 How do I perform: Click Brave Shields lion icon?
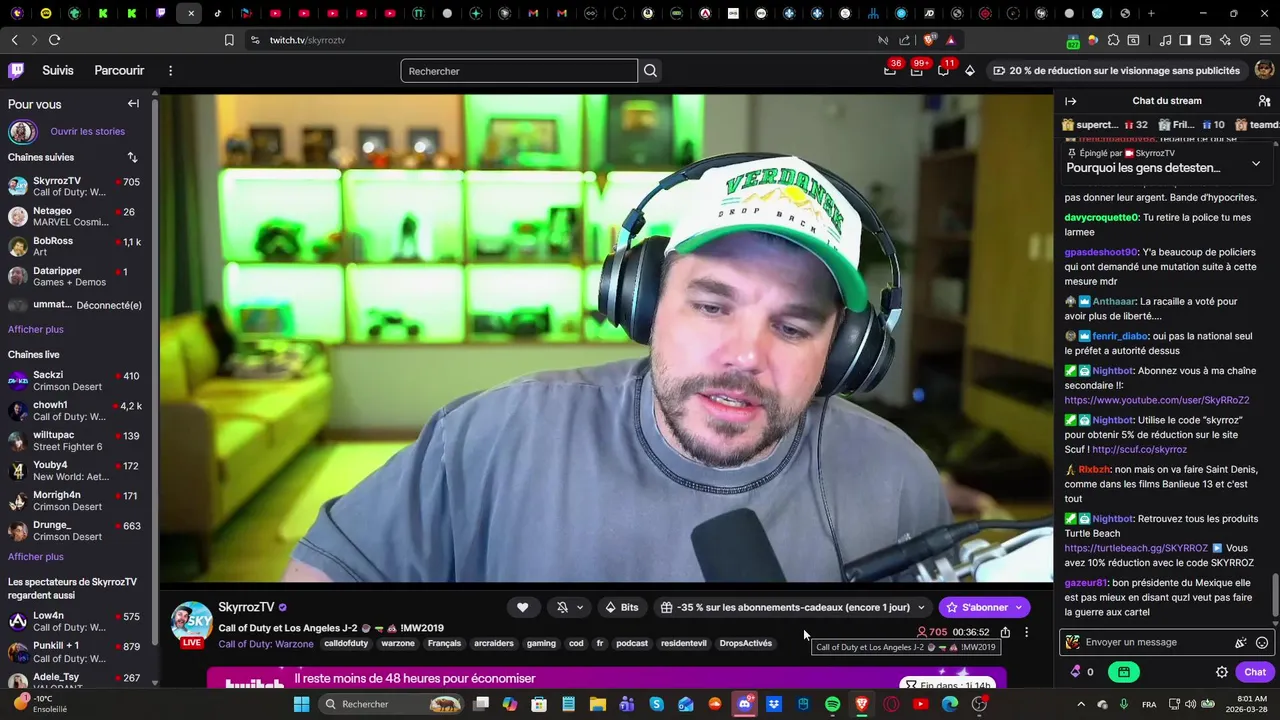pyautogui.click(x=930, y=40)
